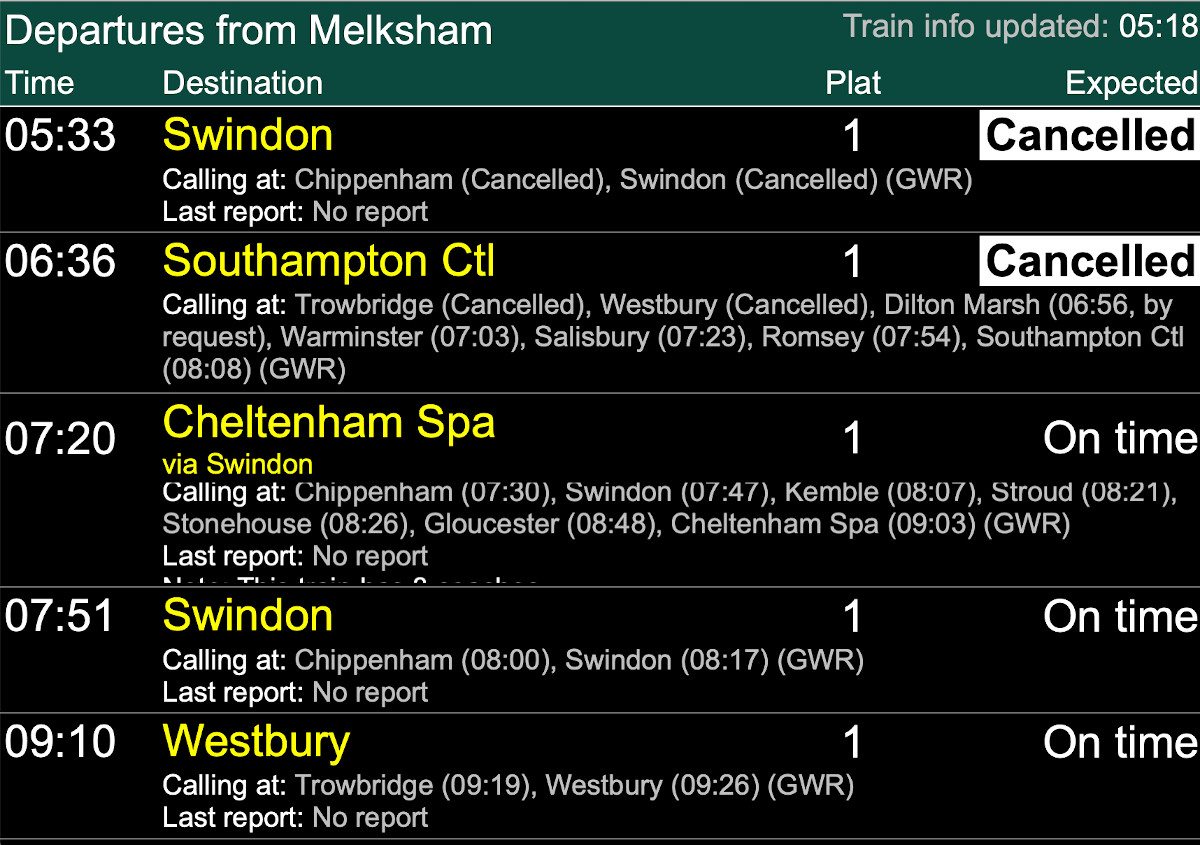Click the 'via Swindon' subtitle
Image resolution: width=1200 pixels, height=845 pixels.
point(238,464)
